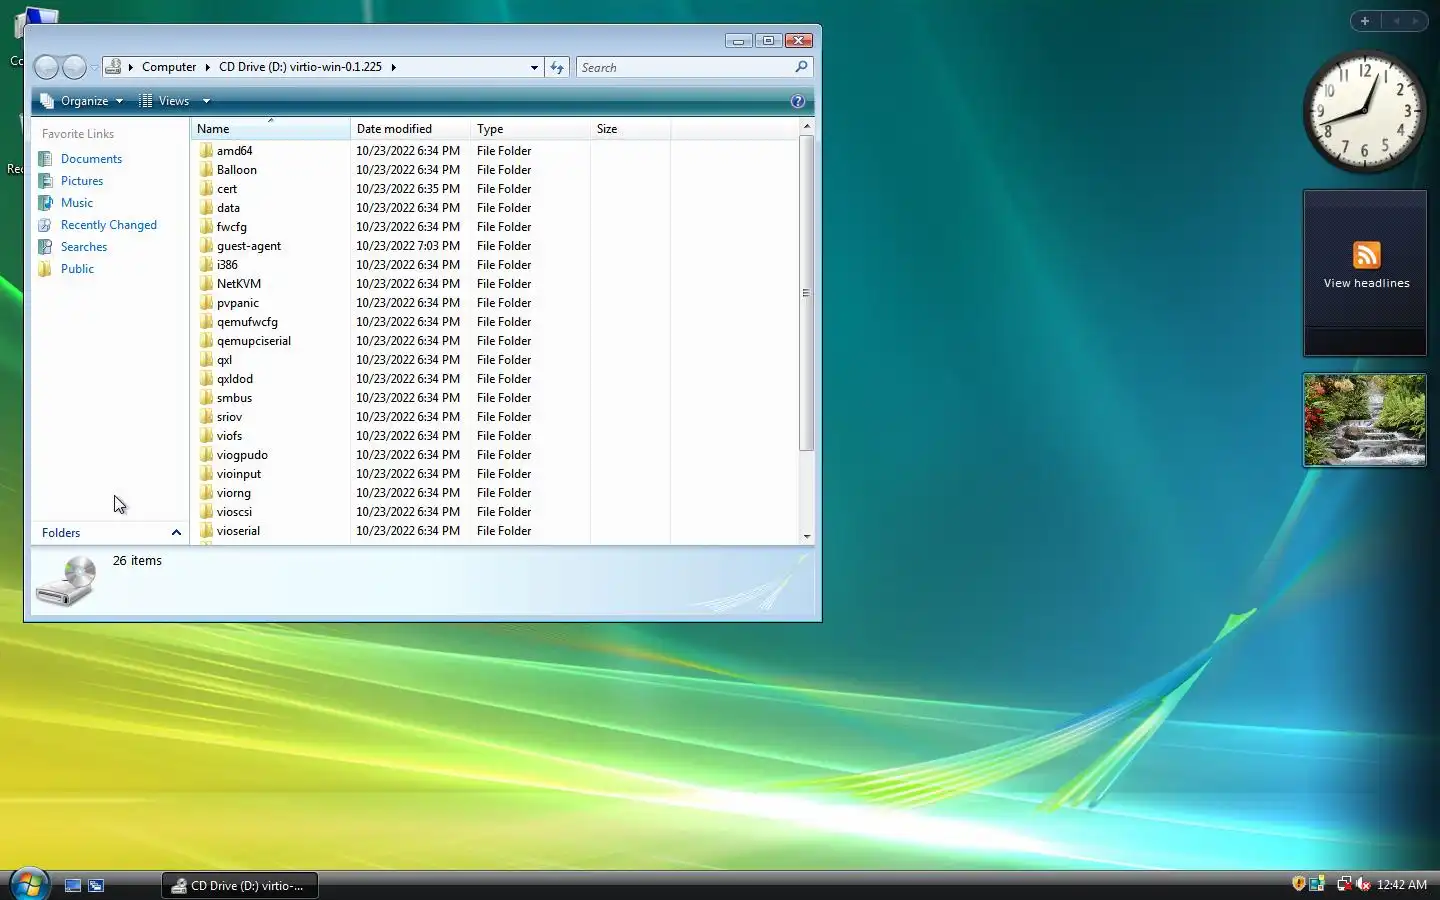Image resolution: width=1440 pixels, height=900 pixels.
Task: Click the search magnifier icon
Action: click(x=801, y=67)
